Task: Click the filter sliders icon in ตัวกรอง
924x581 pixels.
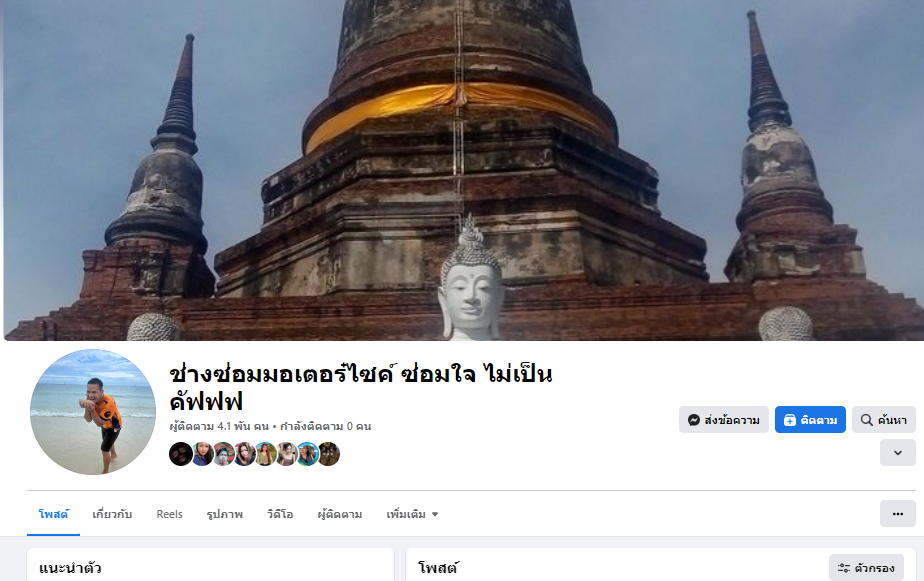Action: point(844,568)
